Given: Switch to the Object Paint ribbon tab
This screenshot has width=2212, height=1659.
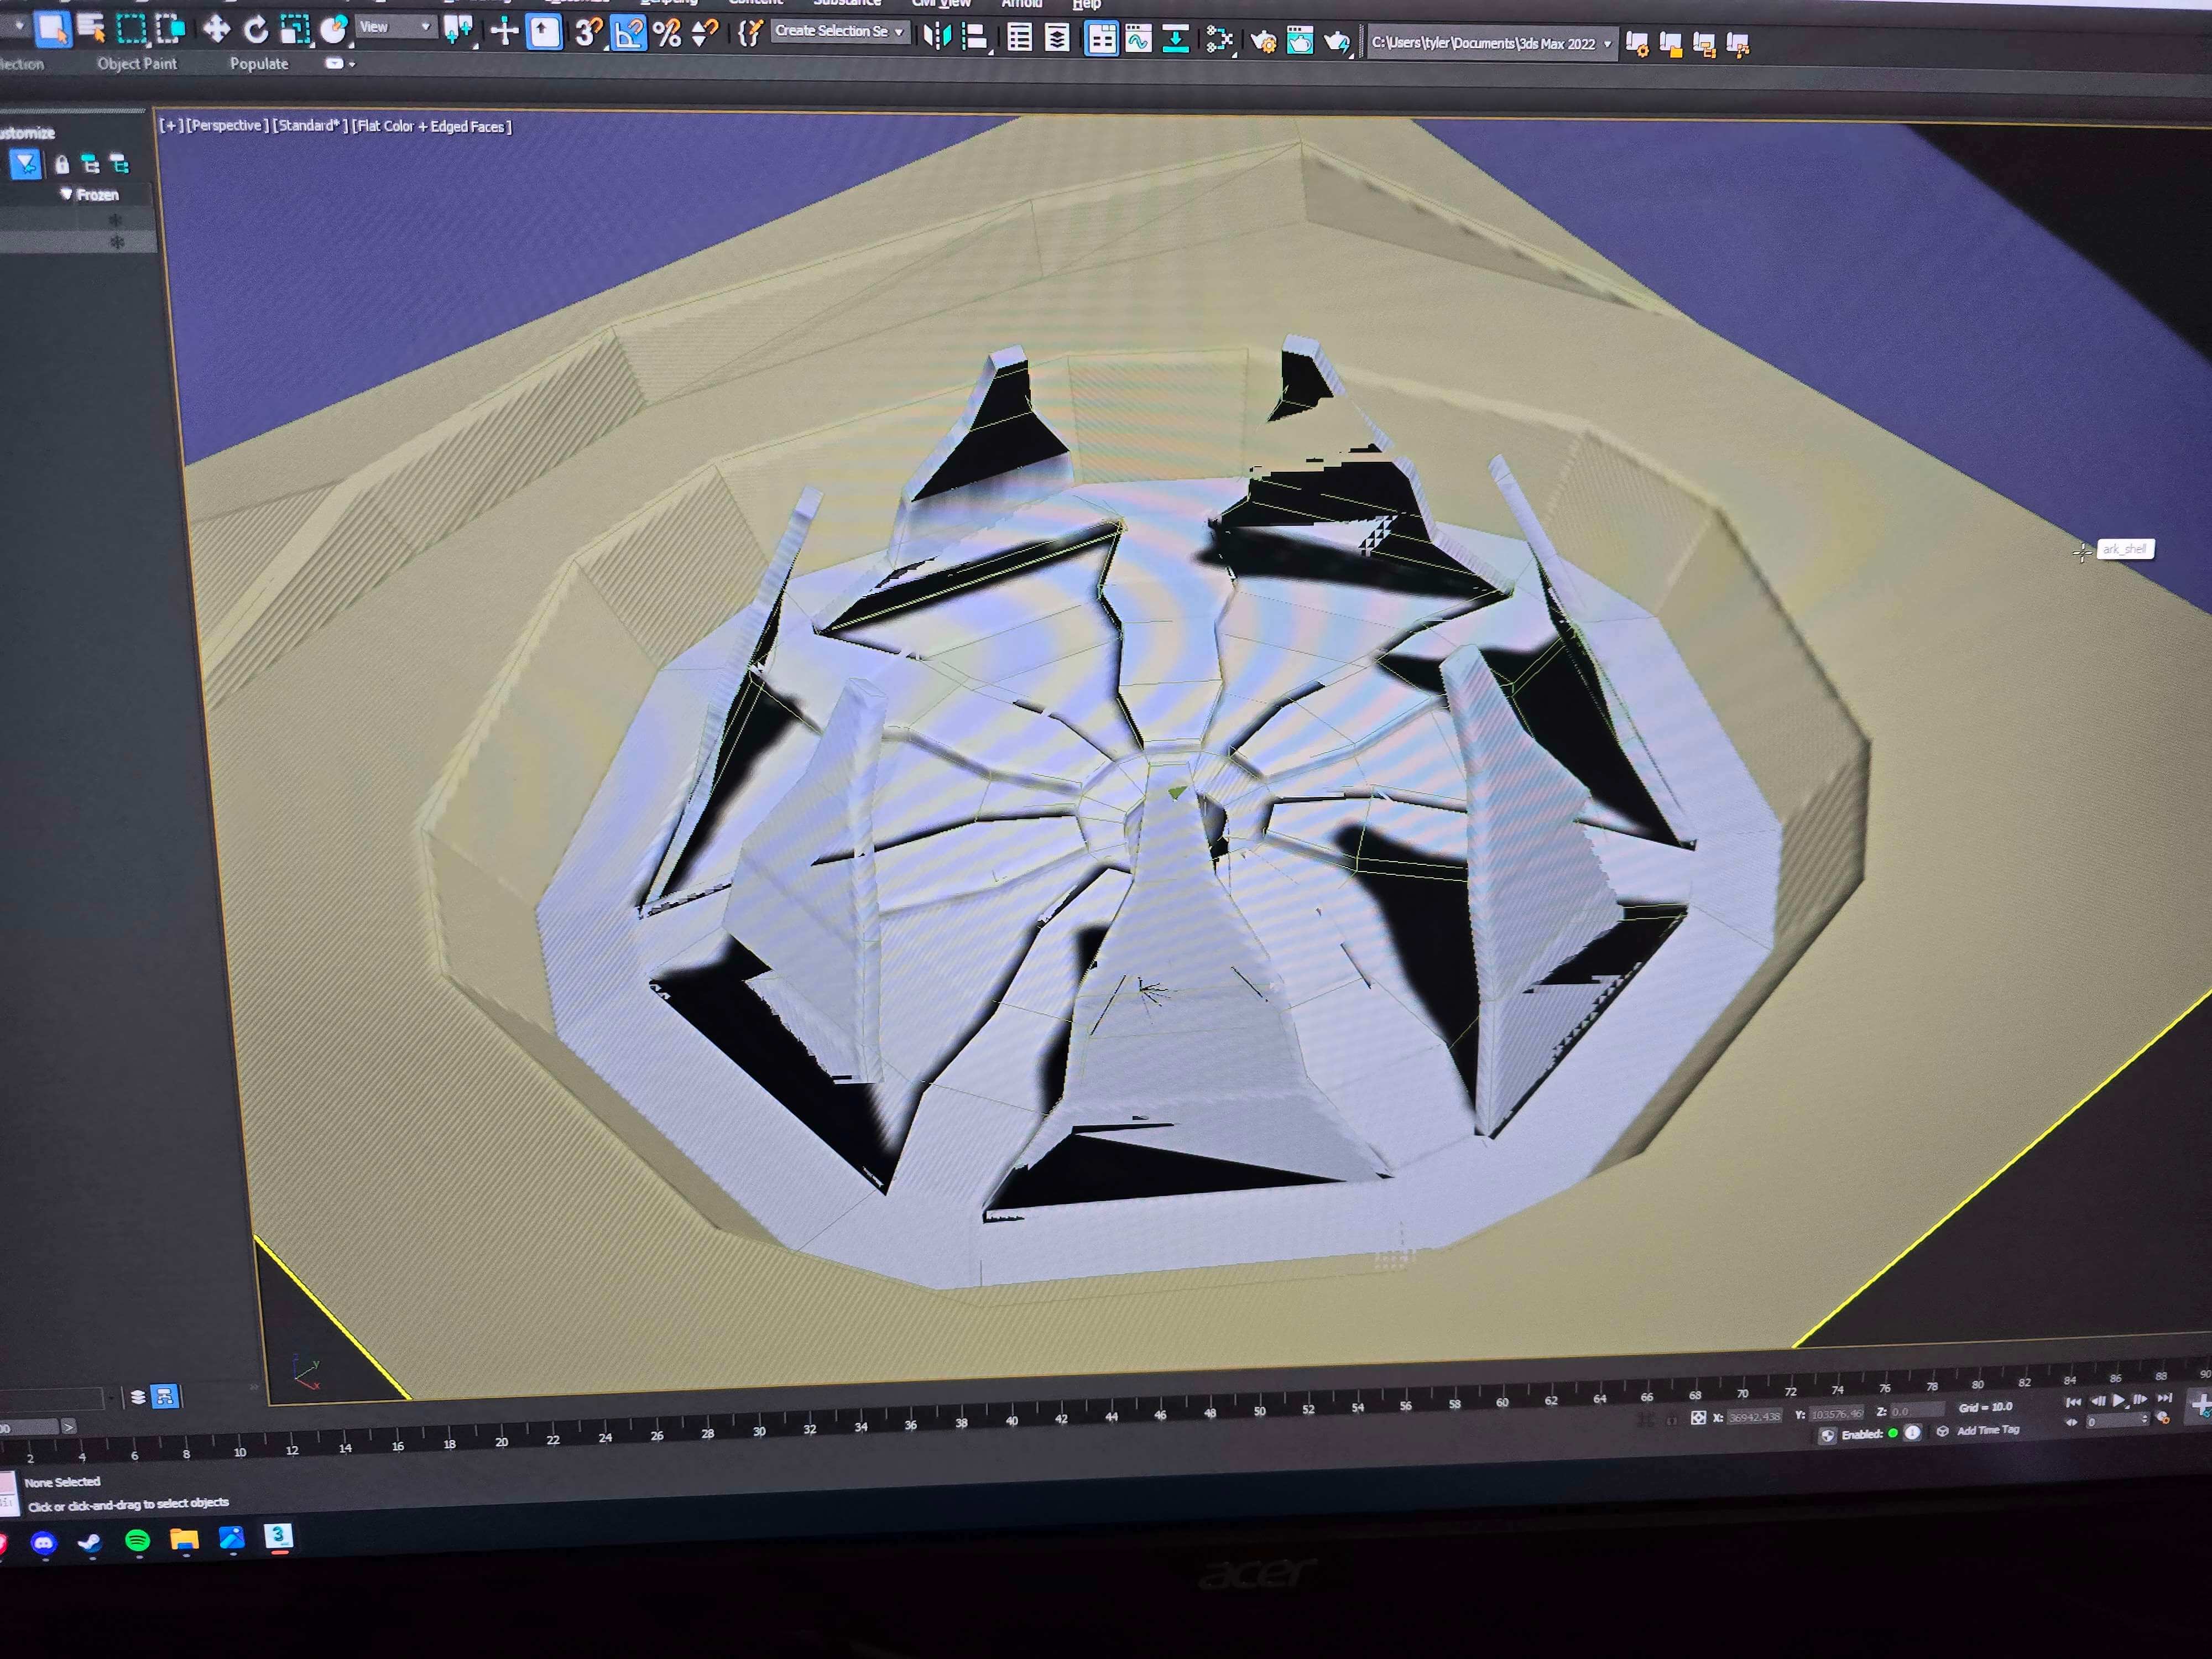Looking at the screenshot, I should click(137, 63).
